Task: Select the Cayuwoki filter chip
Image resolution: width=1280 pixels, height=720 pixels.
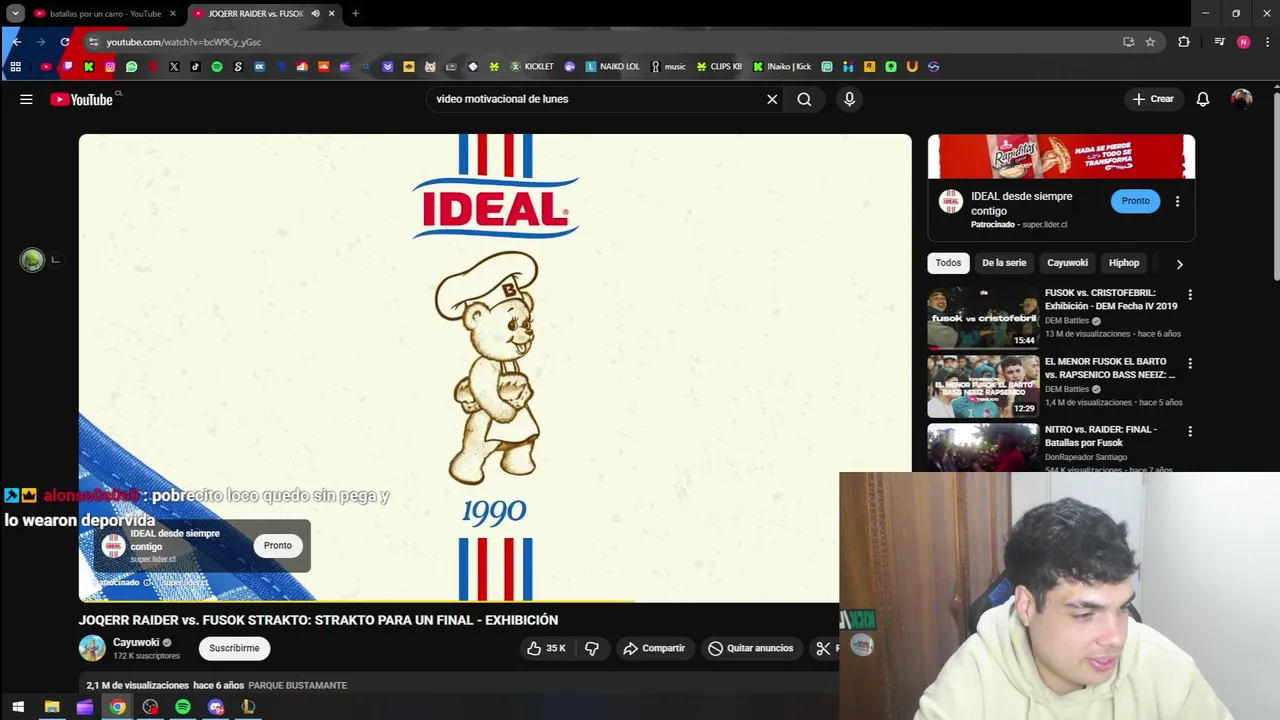Action: coord(1067,263)
